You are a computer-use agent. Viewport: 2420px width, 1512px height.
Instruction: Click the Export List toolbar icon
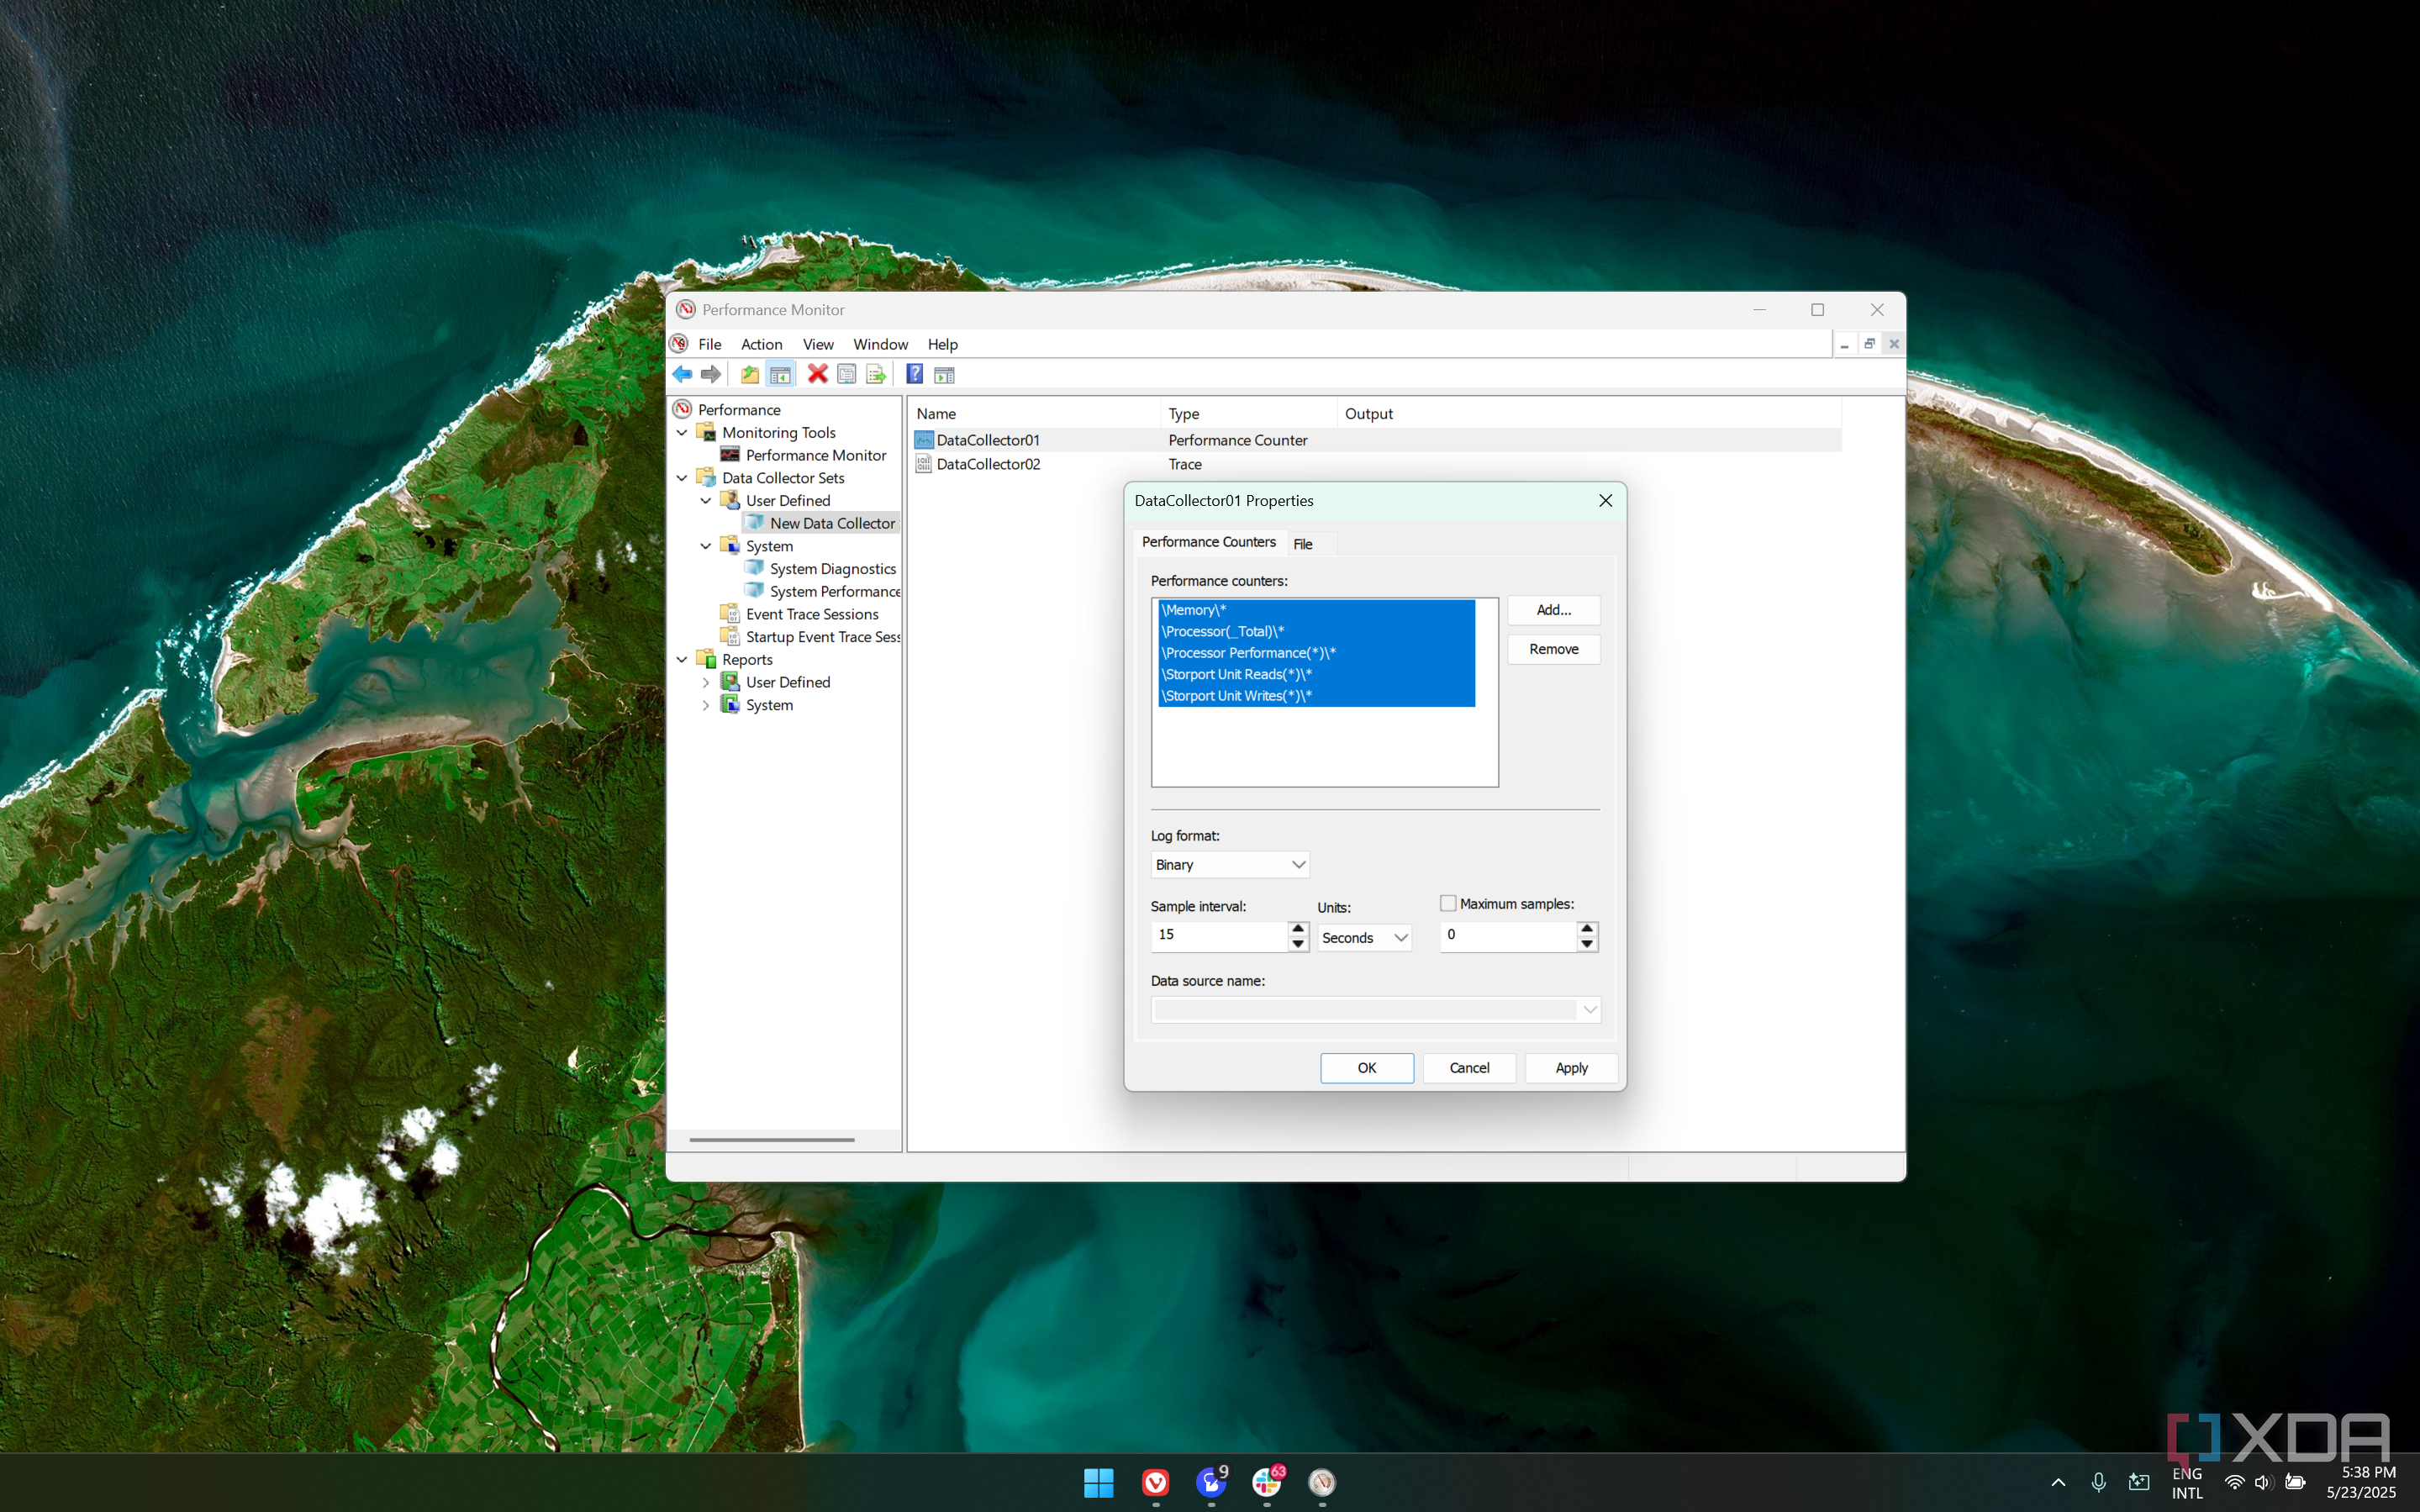coord(876,374)
